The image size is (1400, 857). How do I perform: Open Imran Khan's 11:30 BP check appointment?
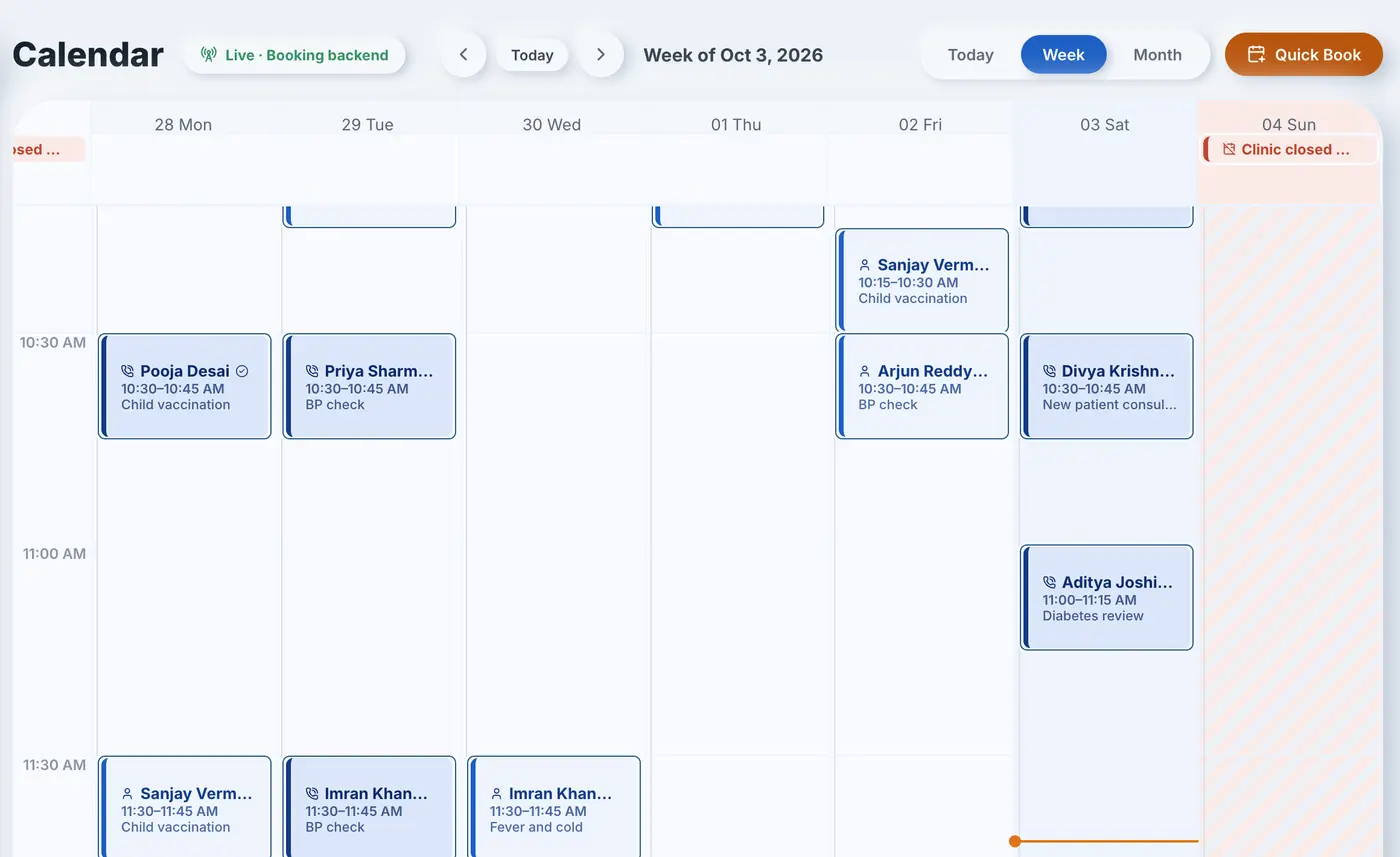[x=369, y=807]
